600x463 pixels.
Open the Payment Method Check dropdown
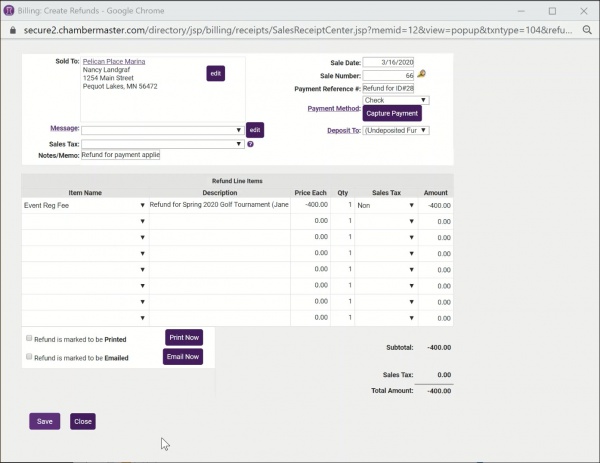[x=396, y=100]
